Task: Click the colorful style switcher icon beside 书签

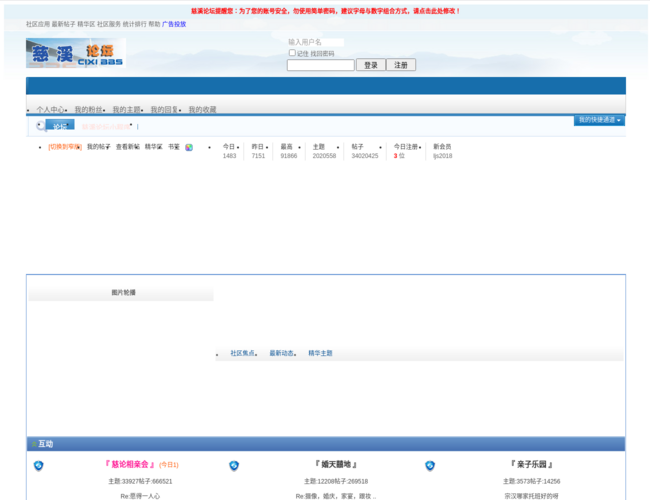Action: tap(189, 147)
